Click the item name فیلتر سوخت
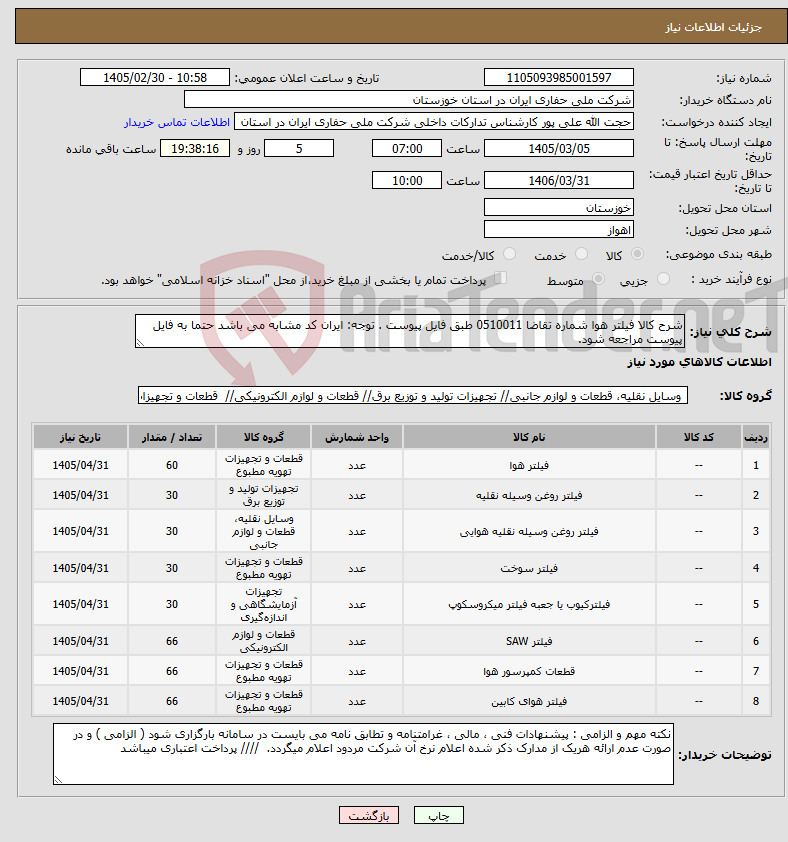This screenshot has height=842, width=788. pyautogui.click(x=529, y=568)
